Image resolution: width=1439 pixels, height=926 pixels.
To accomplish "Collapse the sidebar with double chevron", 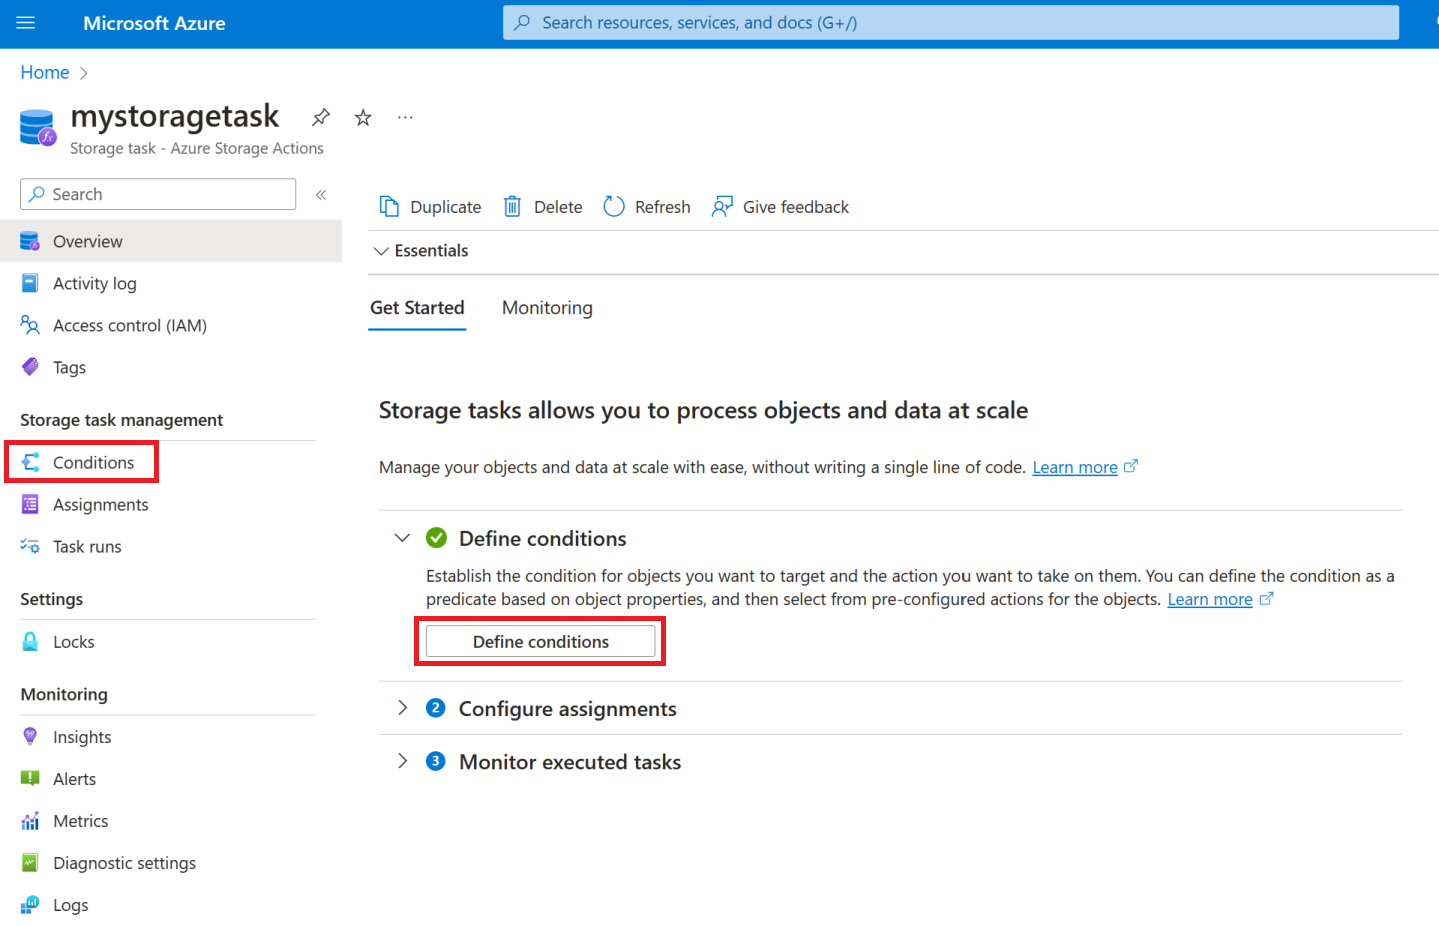I will click(x=321, y=194).
